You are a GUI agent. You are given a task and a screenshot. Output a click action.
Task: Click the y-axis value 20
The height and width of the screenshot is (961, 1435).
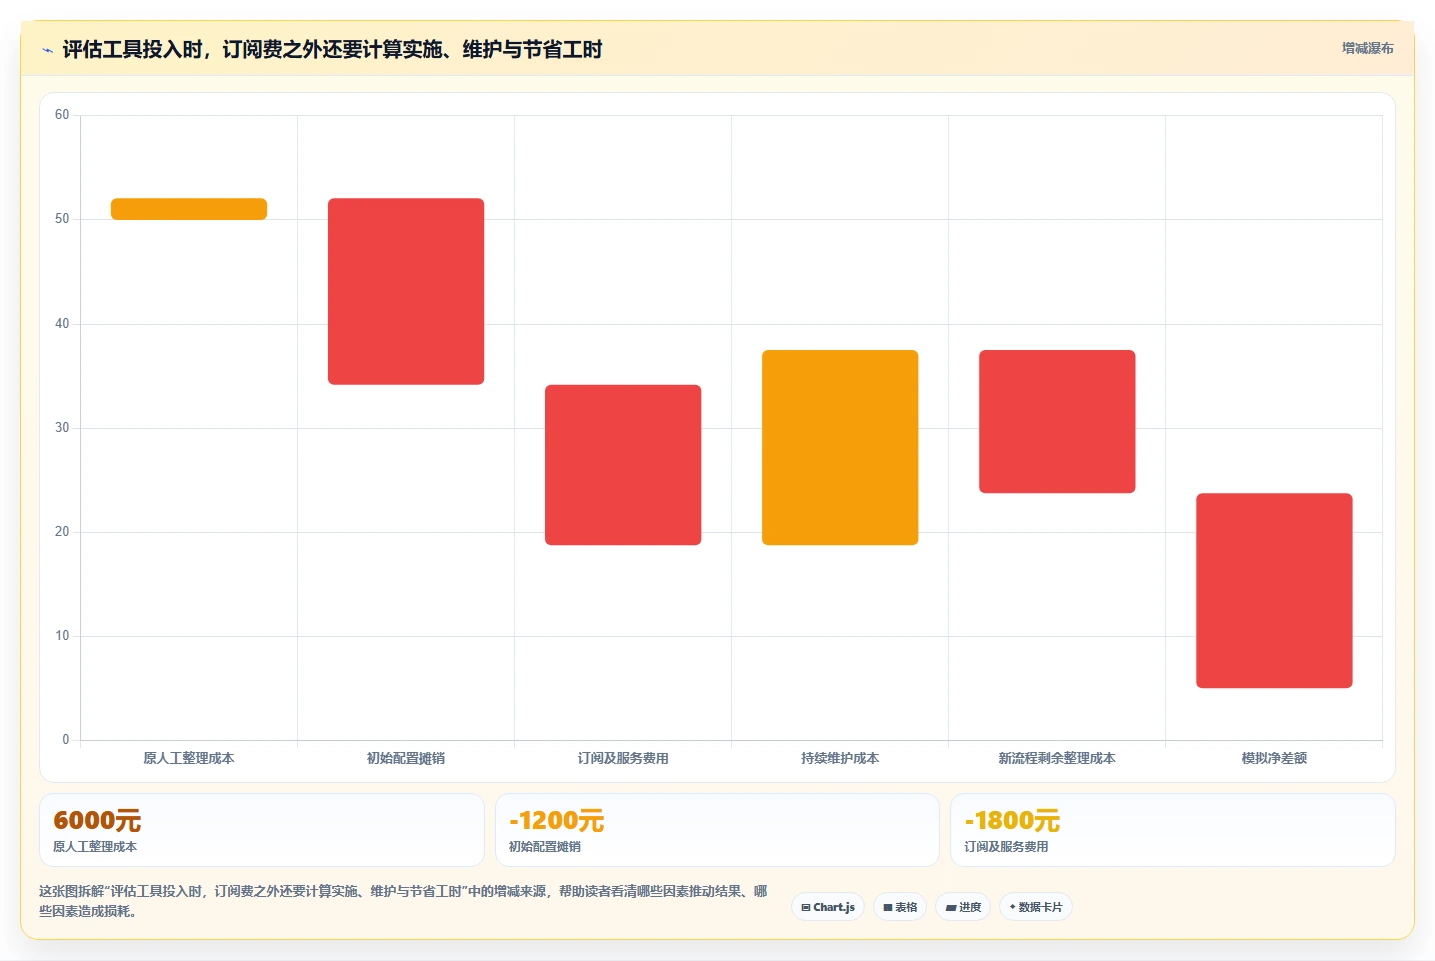[x=62, y=532]
